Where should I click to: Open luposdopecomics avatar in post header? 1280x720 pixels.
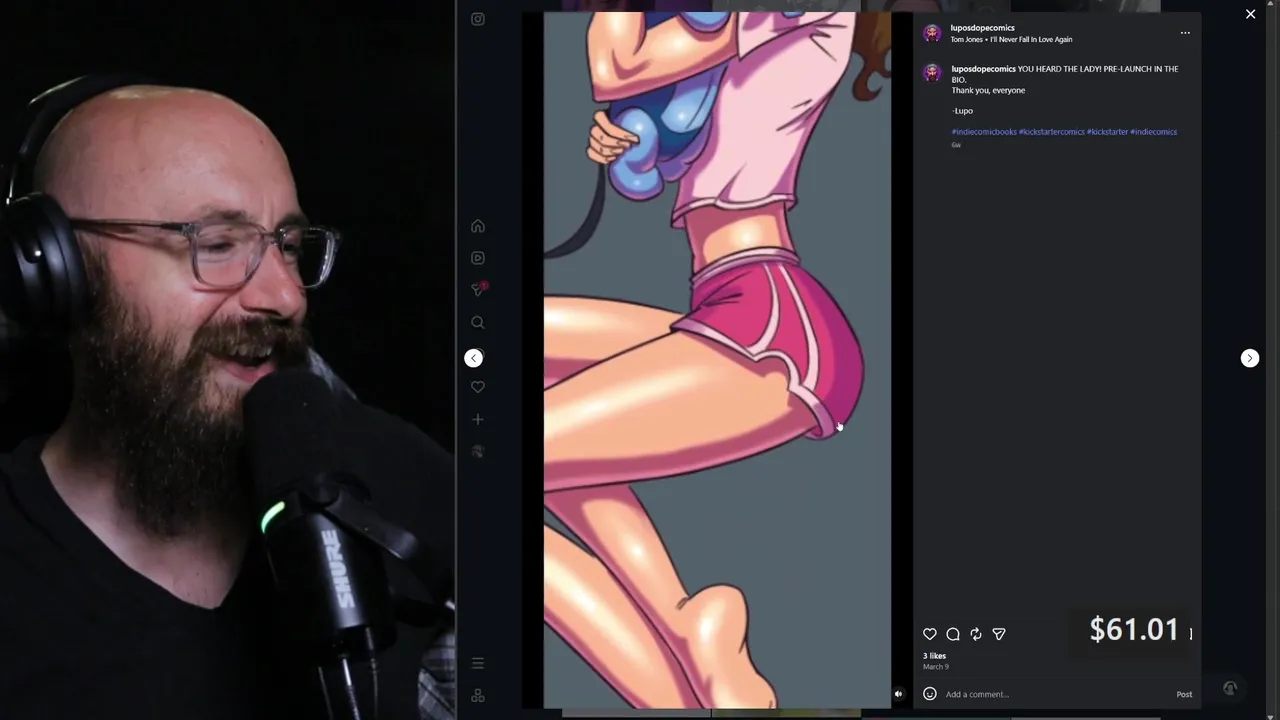(x=932, y=33)
